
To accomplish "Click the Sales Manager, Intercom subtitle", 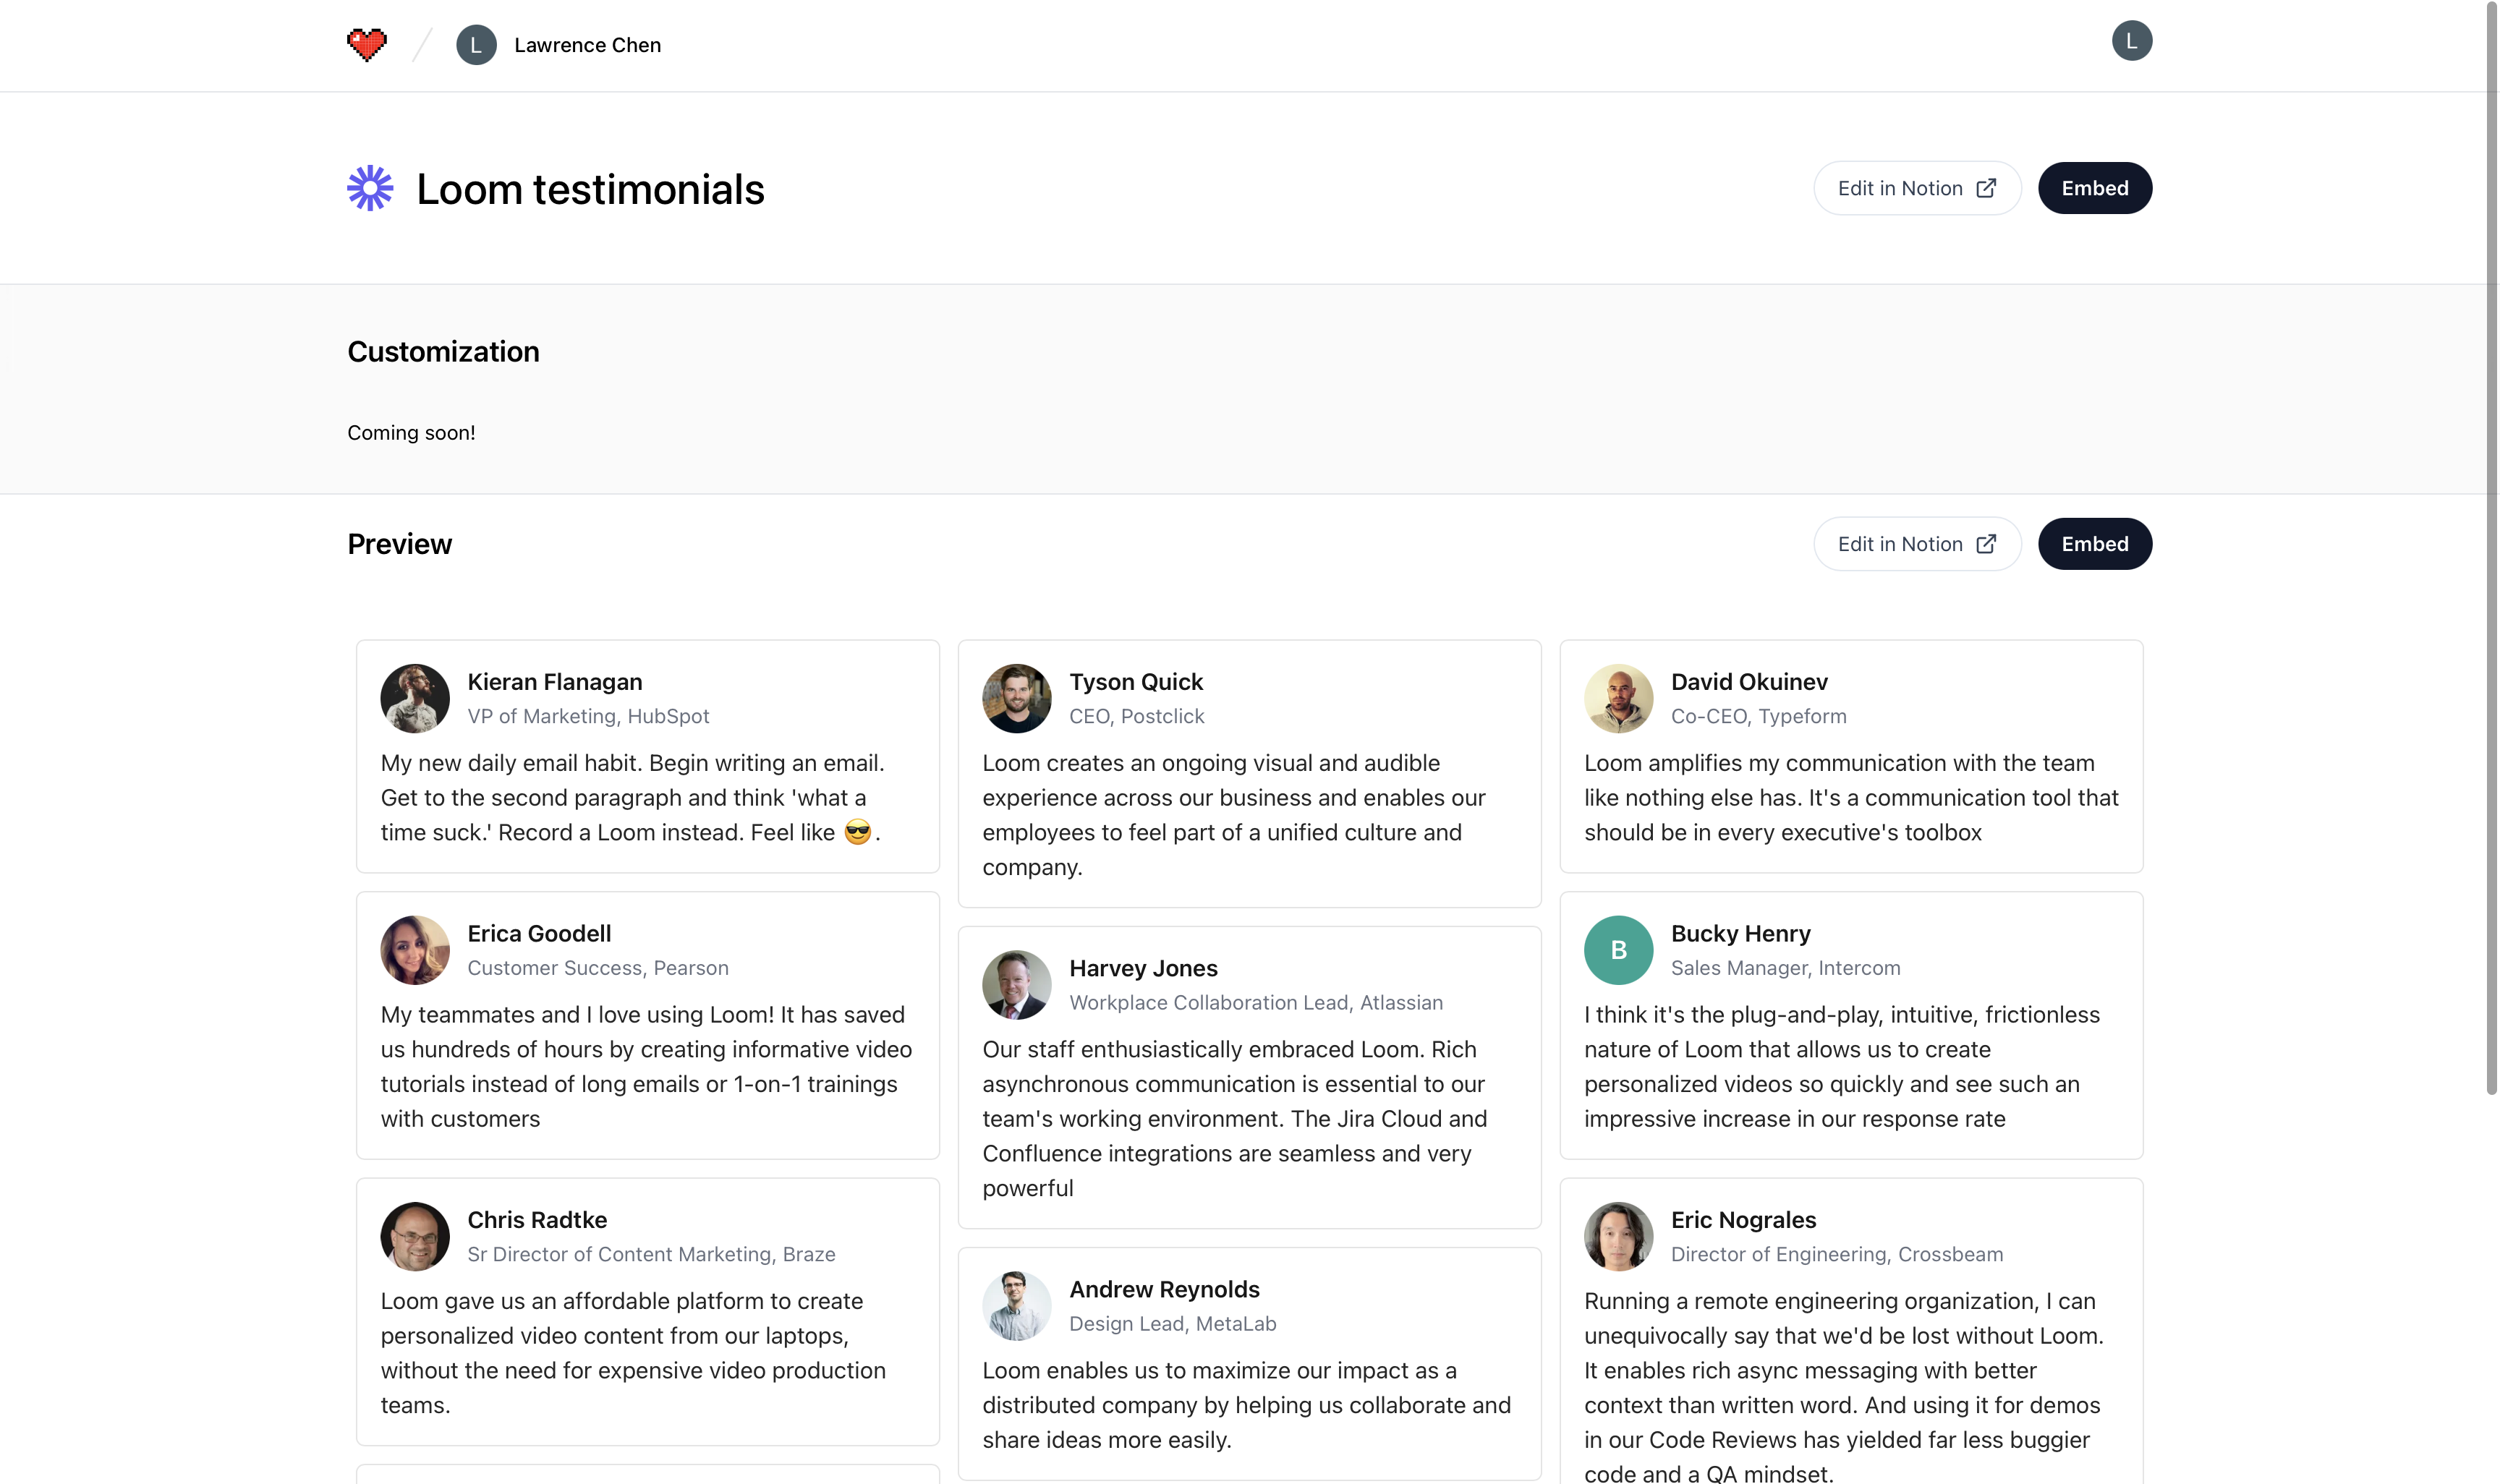I will [x=1785, y=969].
